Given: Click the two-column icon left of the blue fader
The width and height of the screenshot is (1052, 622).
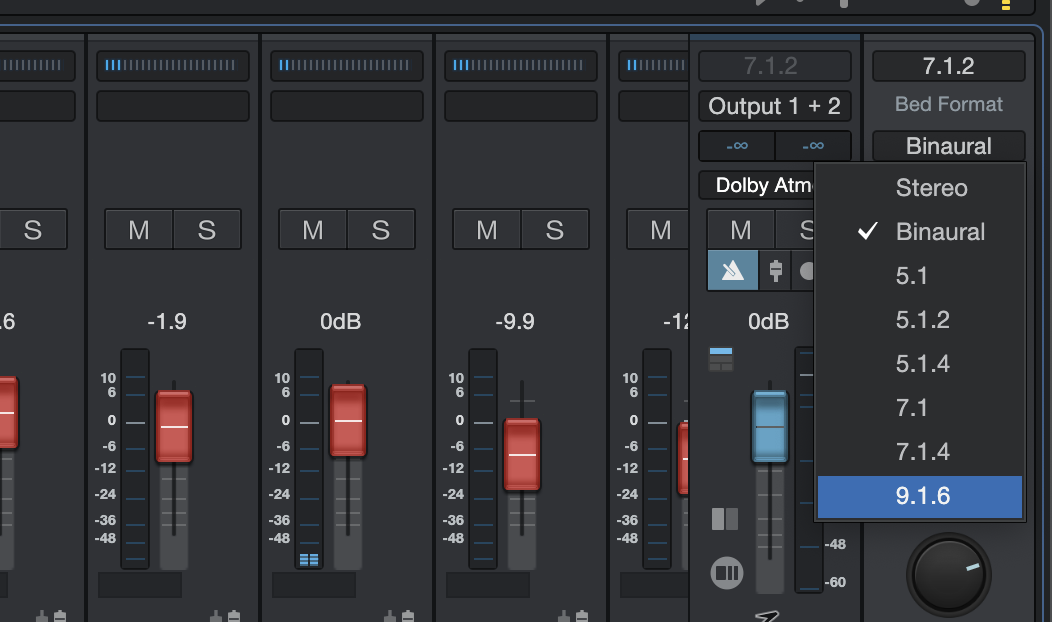Looking at the screenshot, I should coord(725,519).
